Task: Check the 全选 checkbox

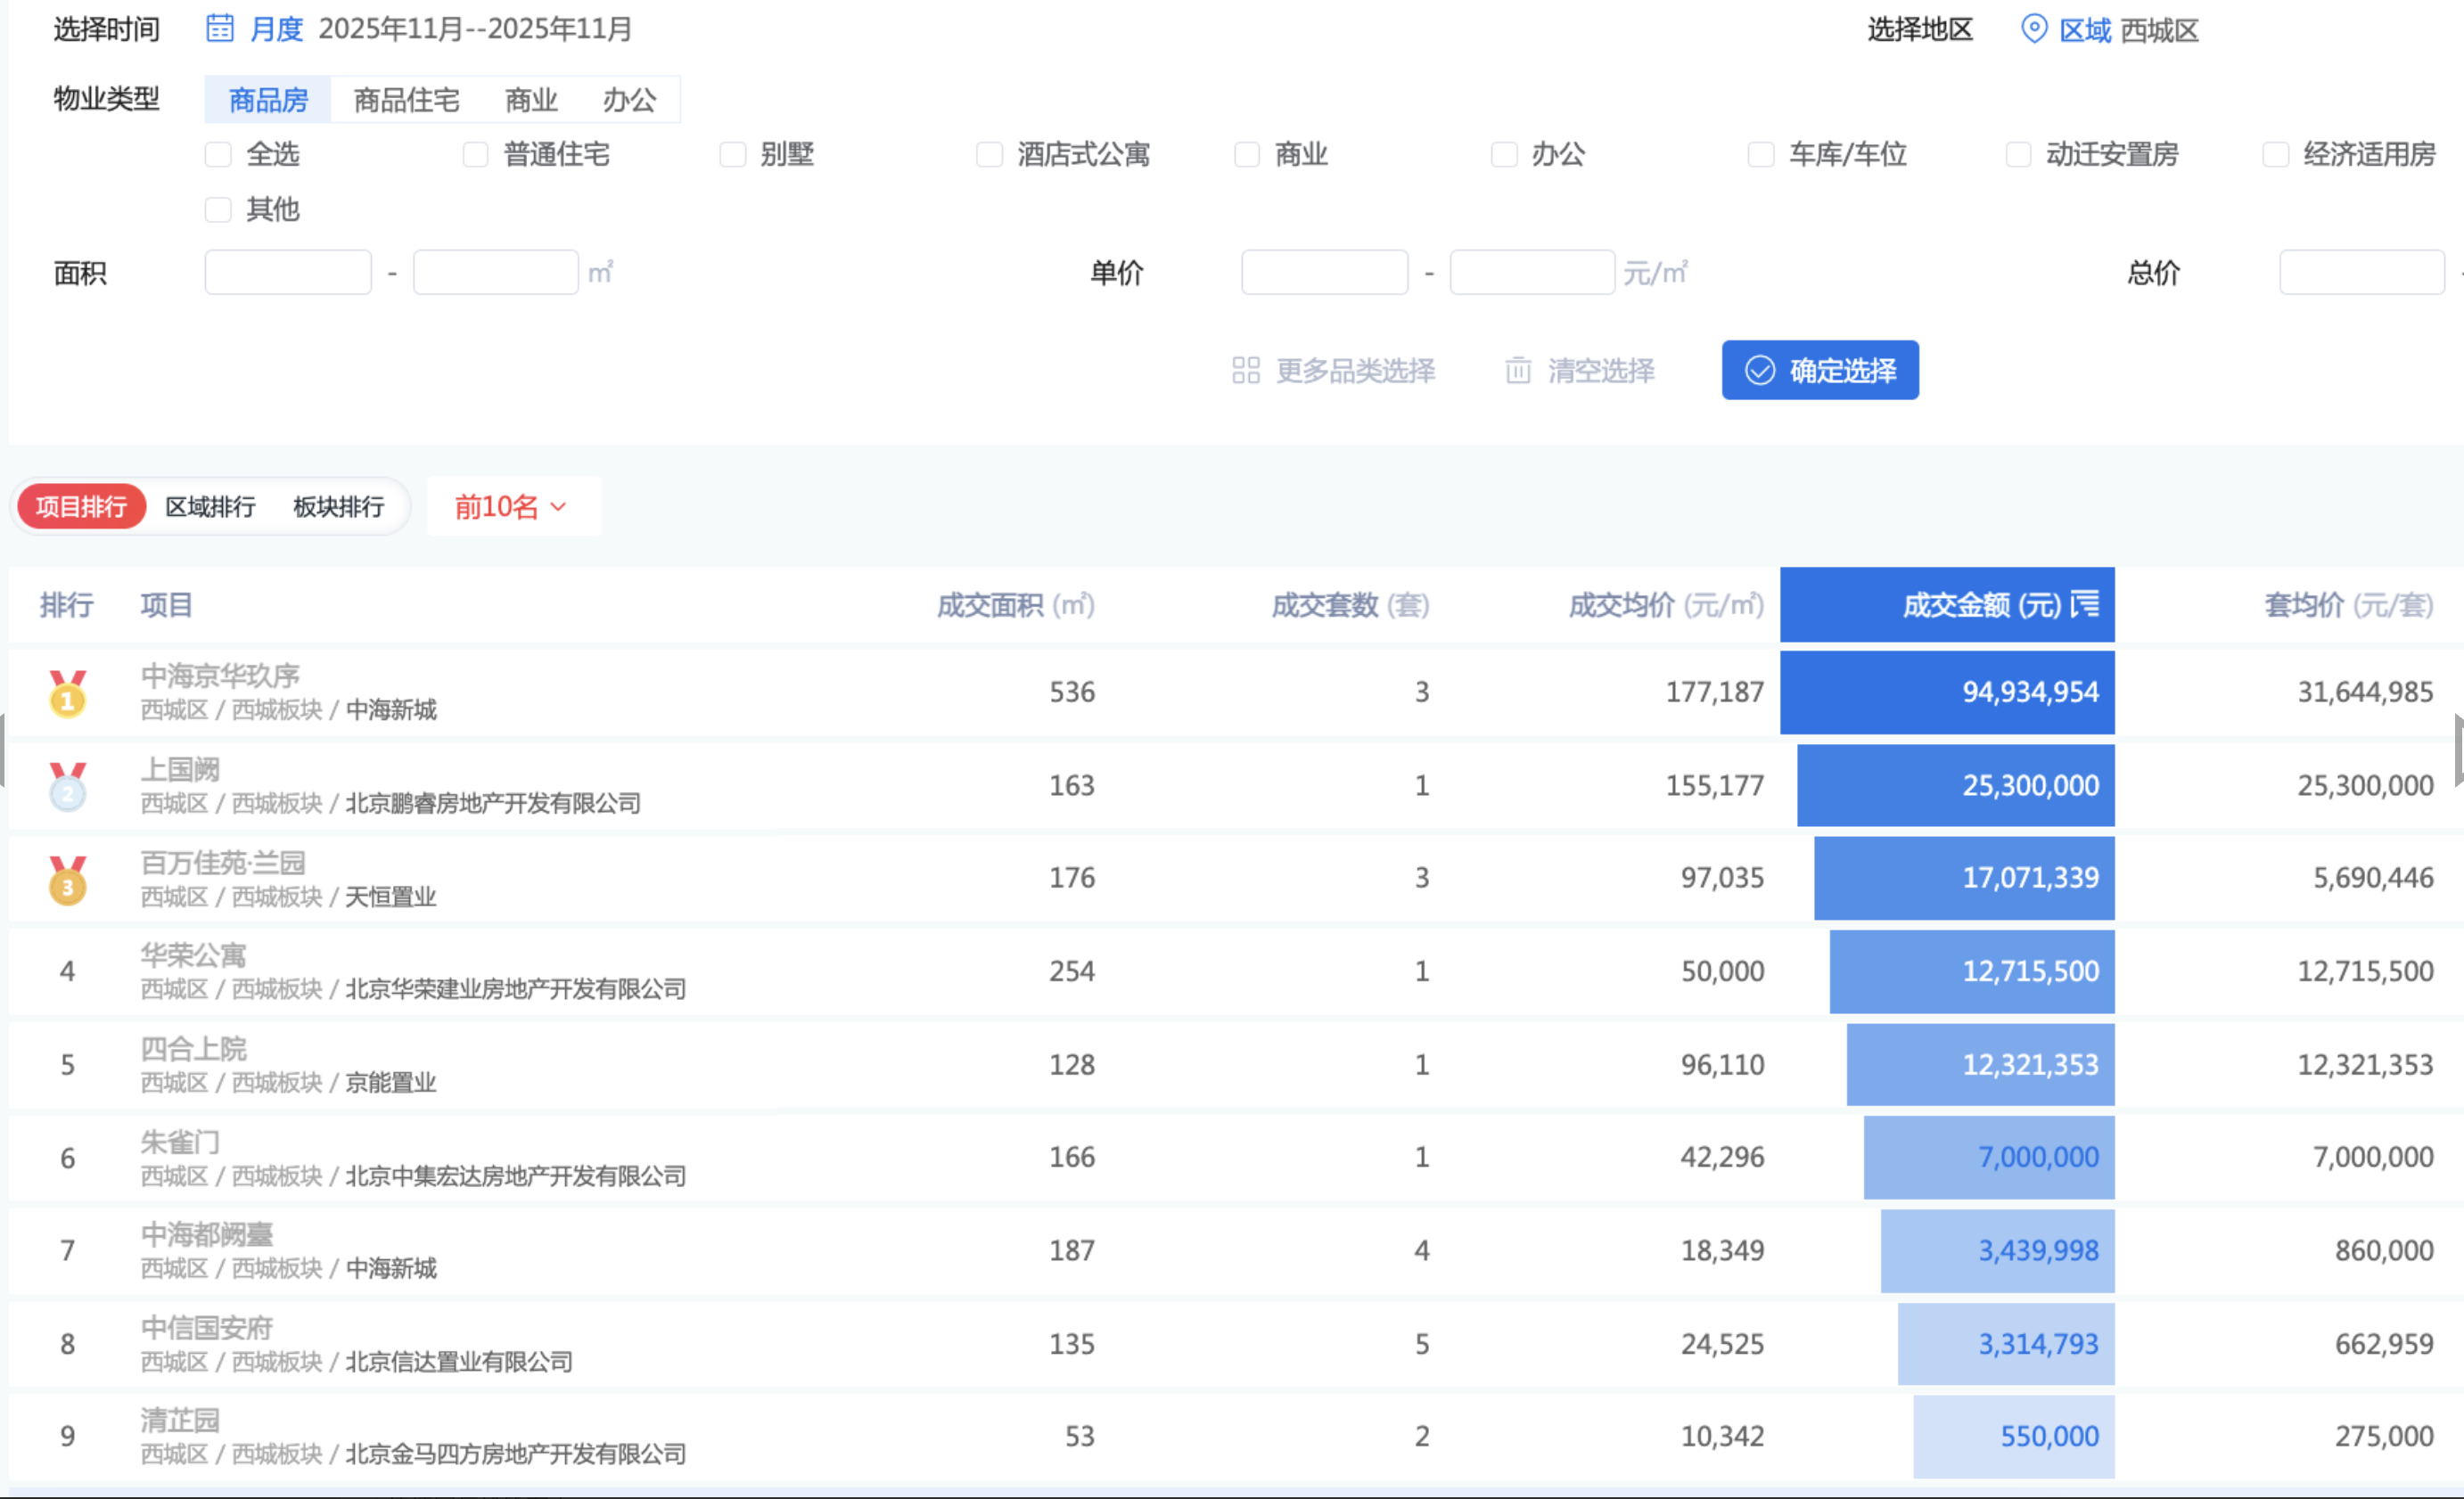Action: pos(218,154)
